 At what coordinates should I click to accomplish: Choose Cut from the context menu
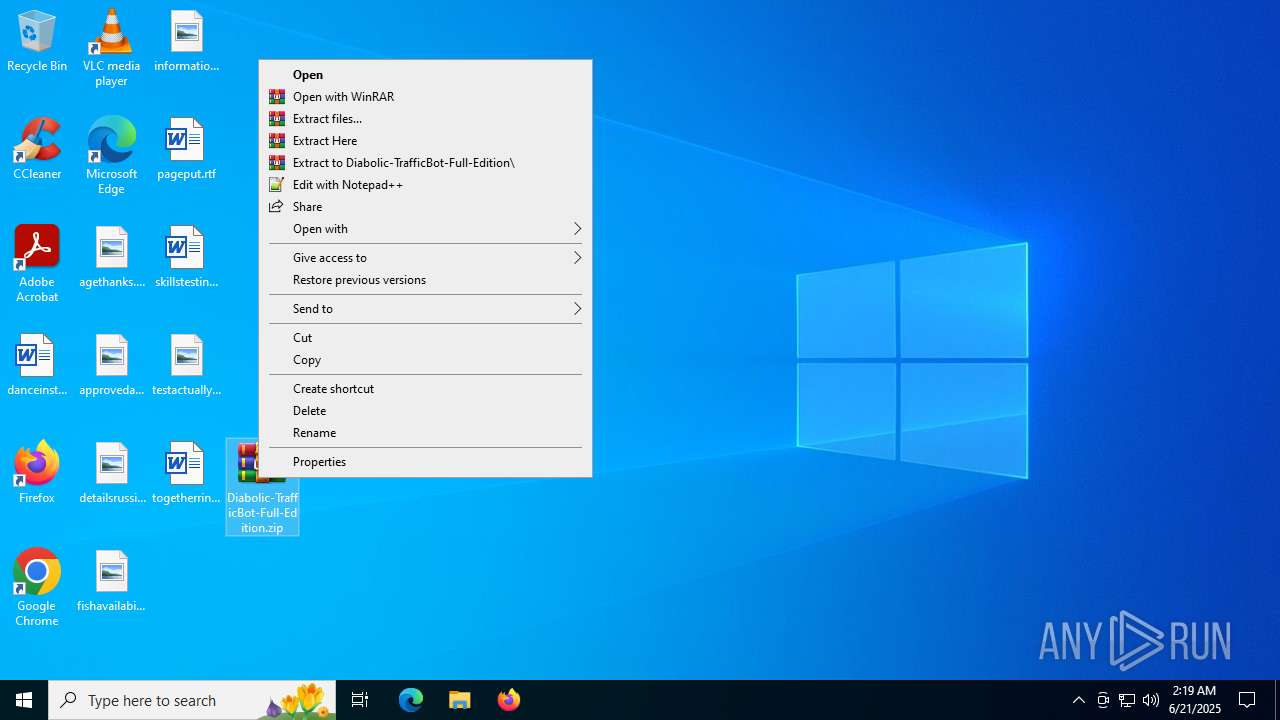click(425, 338)
